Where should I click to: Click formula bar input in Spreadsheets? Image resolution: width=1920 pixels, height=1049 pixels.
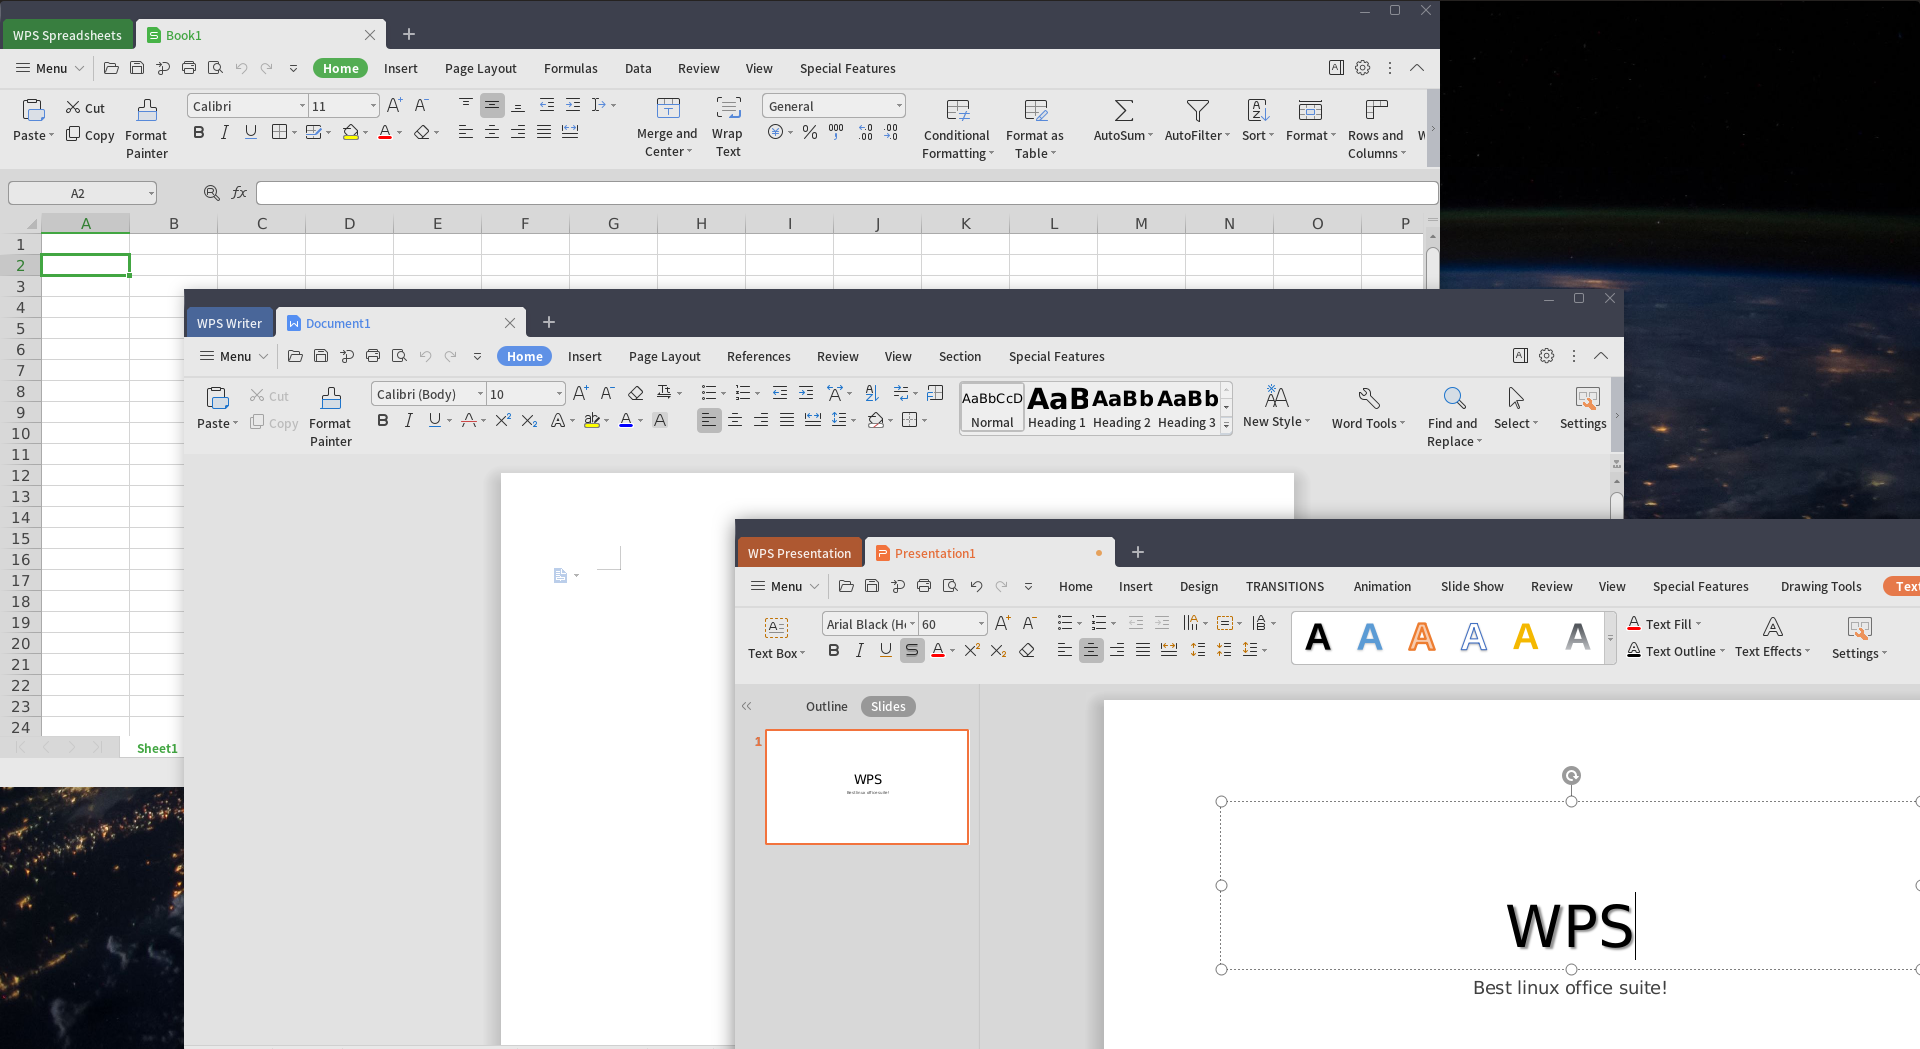(x=847, y=193)
